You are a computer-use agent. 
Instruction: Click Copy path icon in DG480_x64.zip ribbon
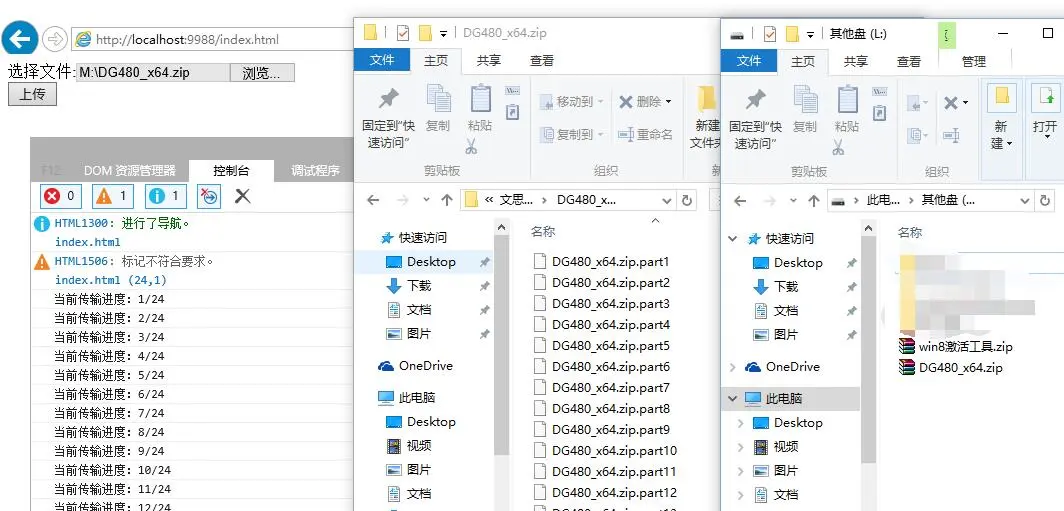pos(513,91)
